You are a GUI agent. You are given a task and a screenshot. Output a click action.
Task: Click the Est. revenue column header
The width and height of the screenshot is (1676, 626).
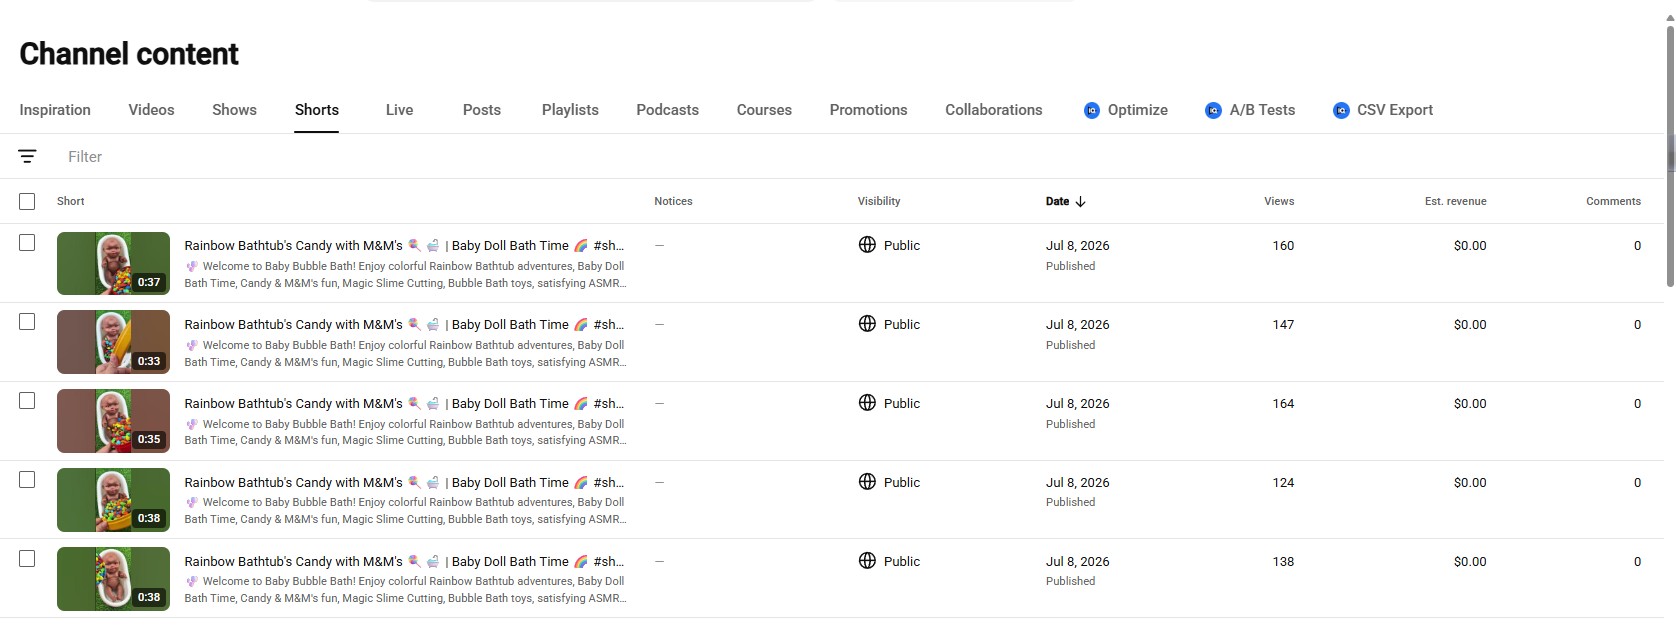1455,201
